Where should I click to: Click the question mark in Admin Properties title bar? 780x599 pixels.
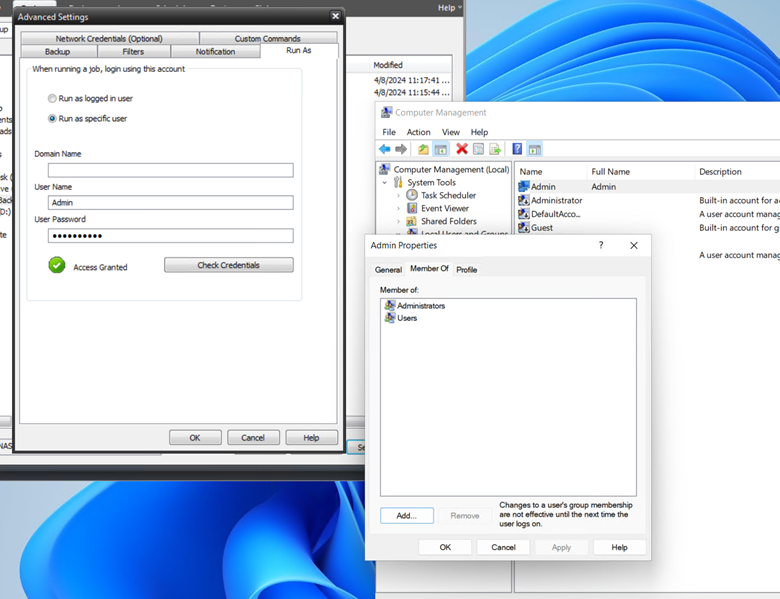click(601, 245)
